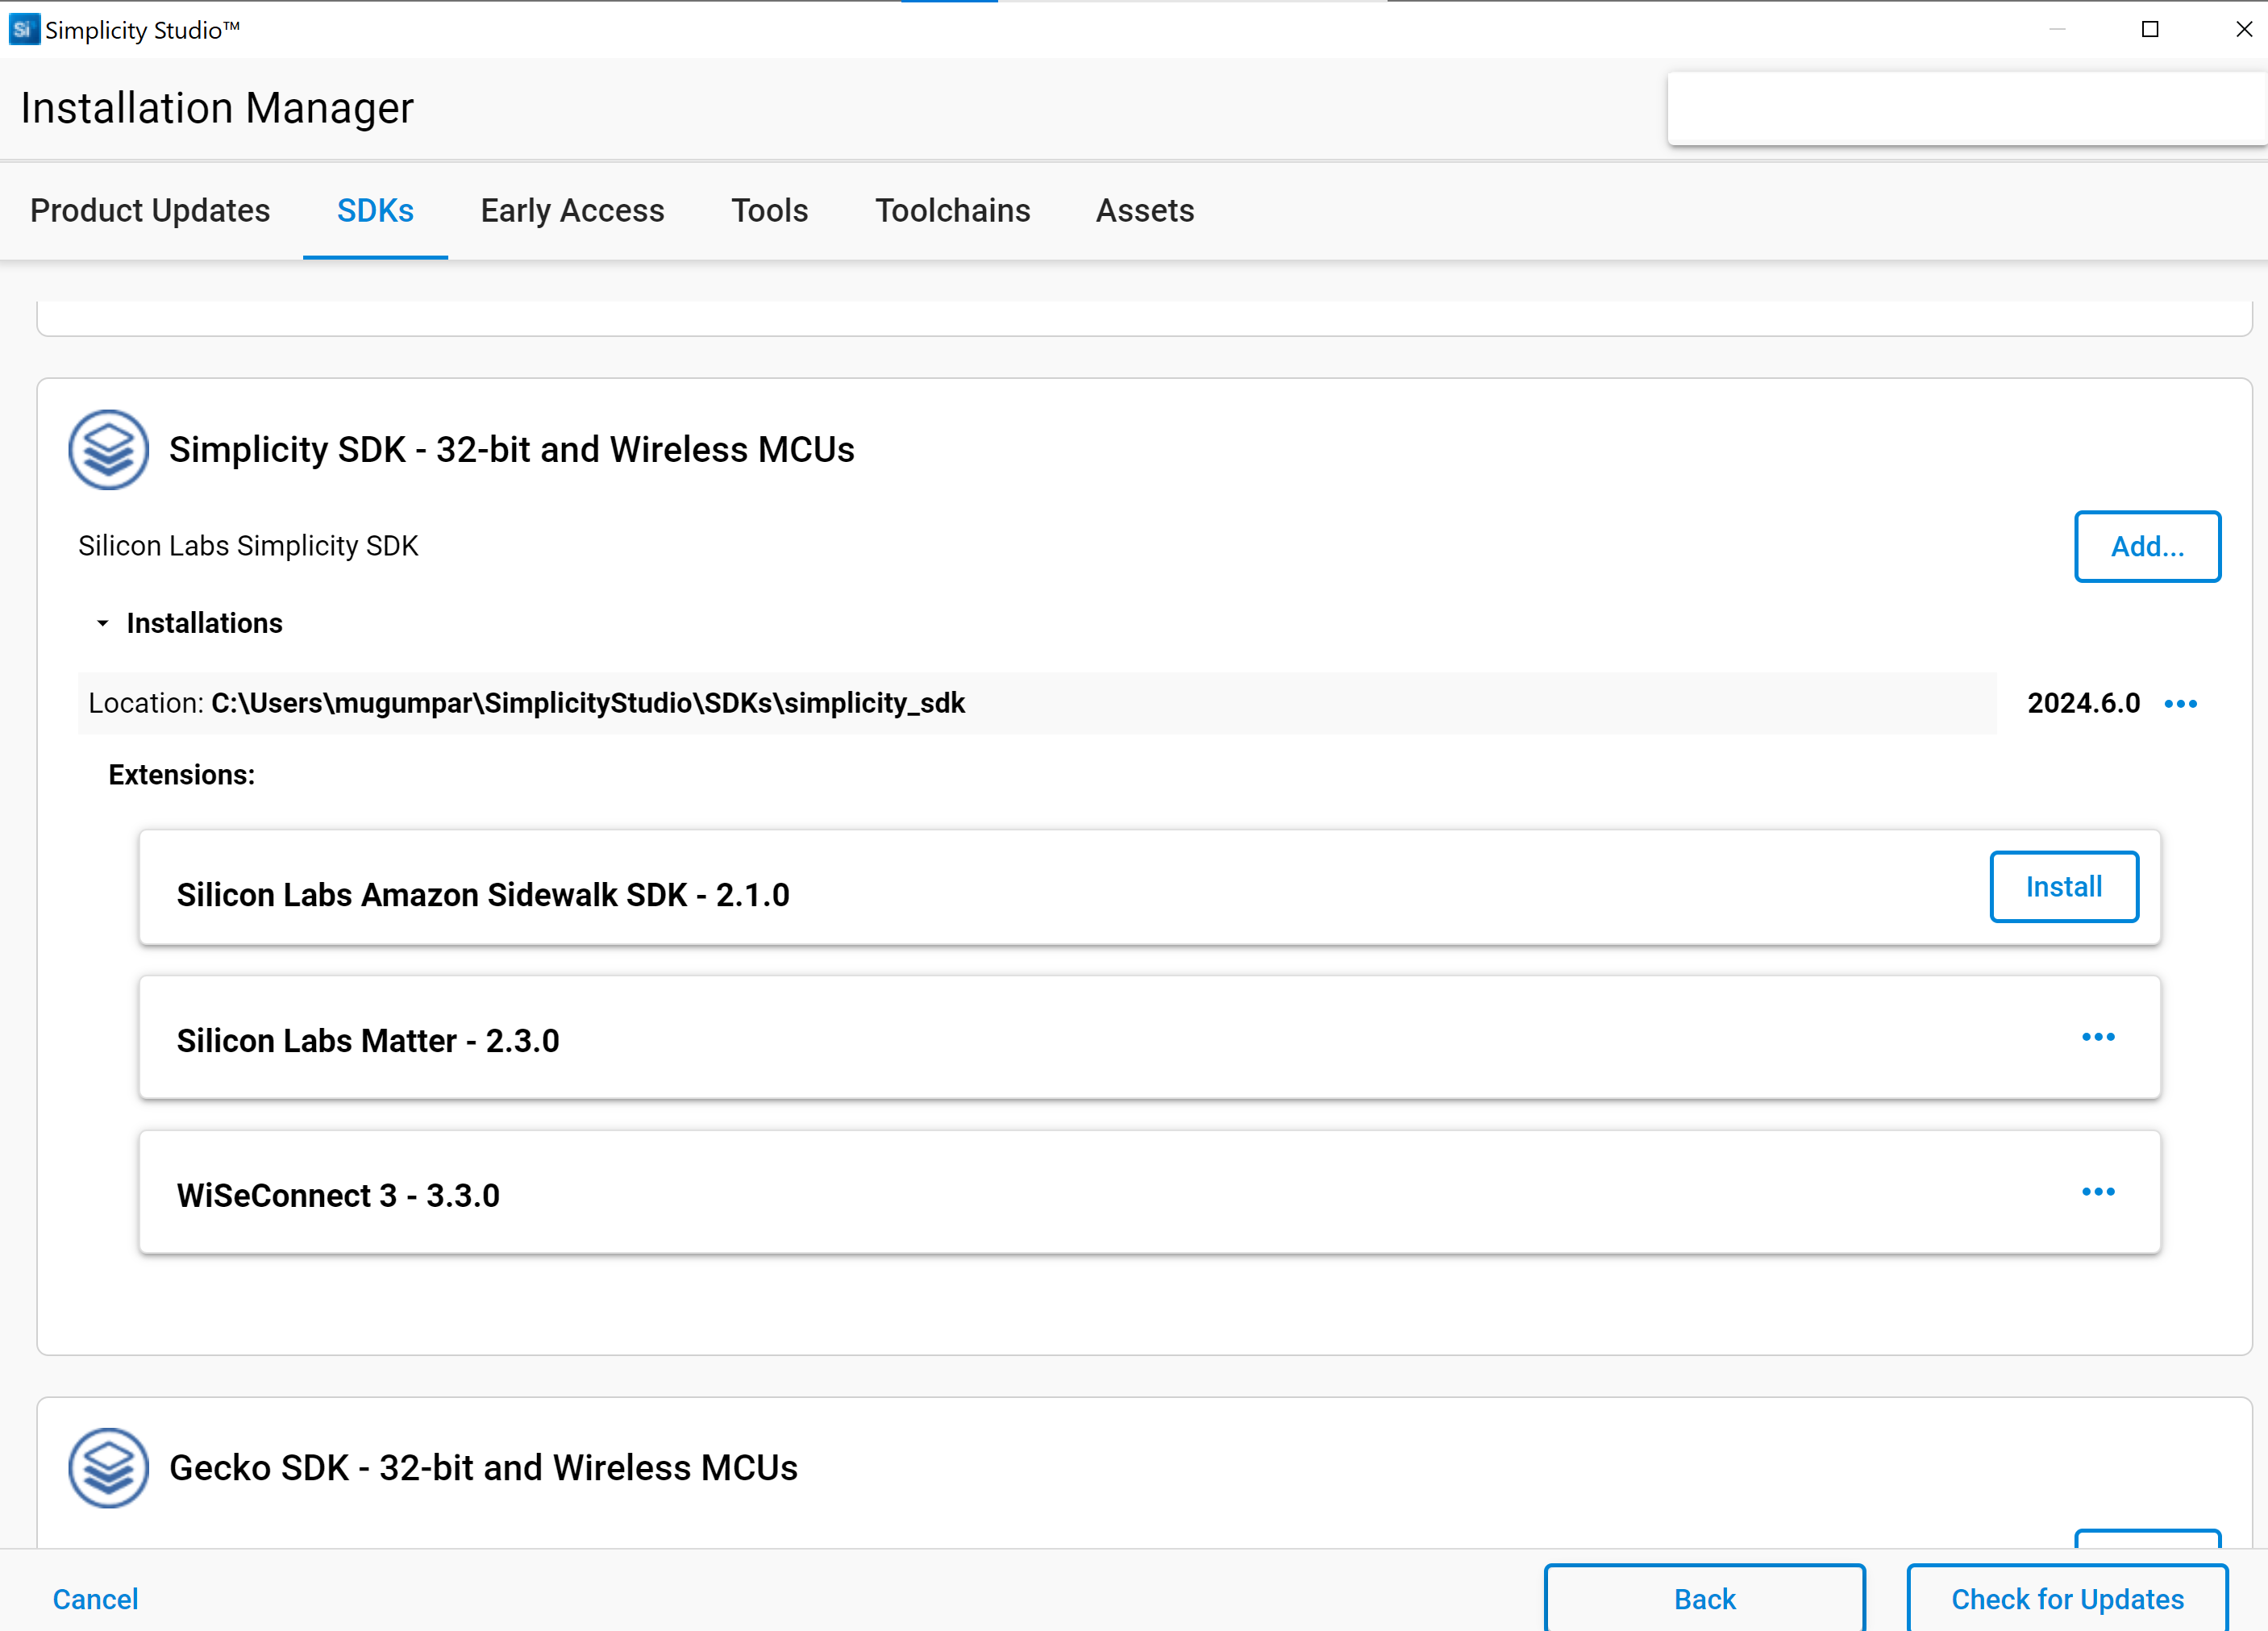Switch to the Assets tab
The width and height of the screenshot is (2268, 1631).
pyautogui.click(x=1144, y=210)
